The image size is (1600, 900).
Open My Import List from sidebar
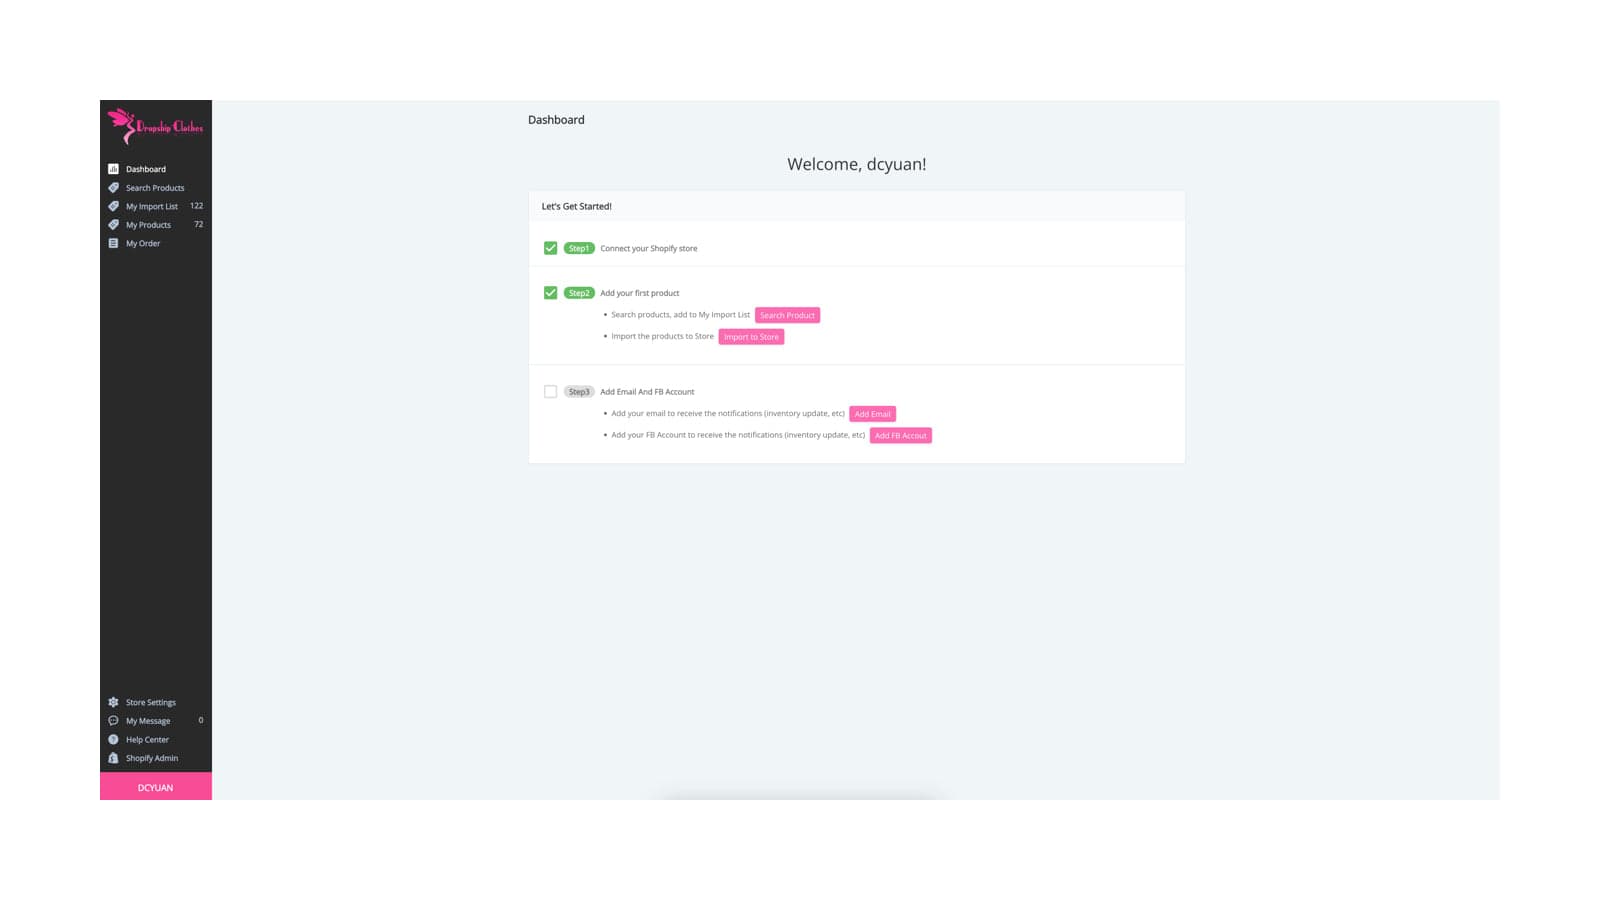152,206
